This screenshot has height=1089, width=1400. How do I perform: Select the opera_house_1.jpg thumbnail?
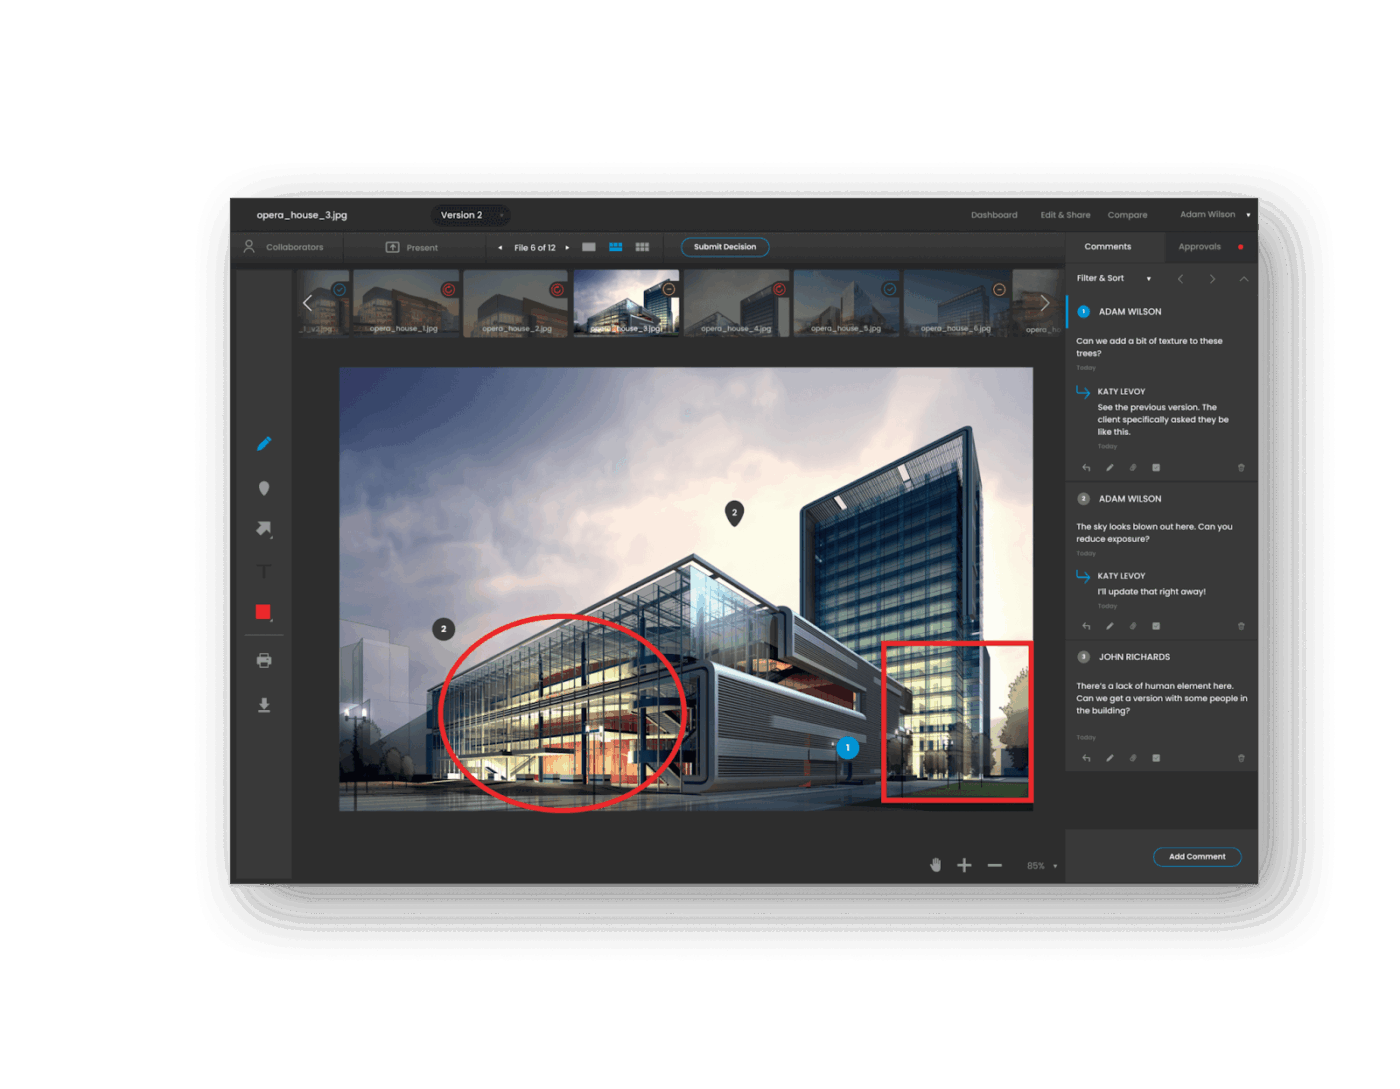(x=406, y=302)
